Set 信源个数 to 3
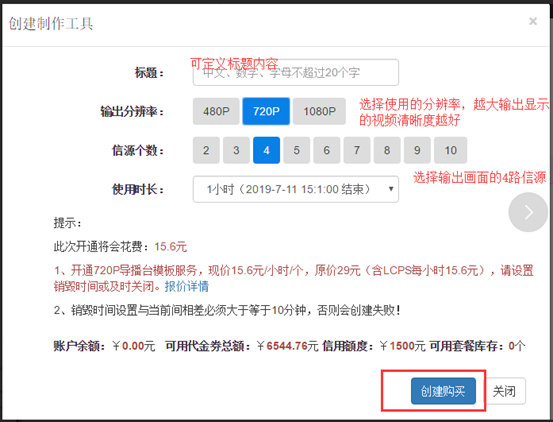Image resolution: width=553 pixels, height=422 pixels. (x=236, y=151)
